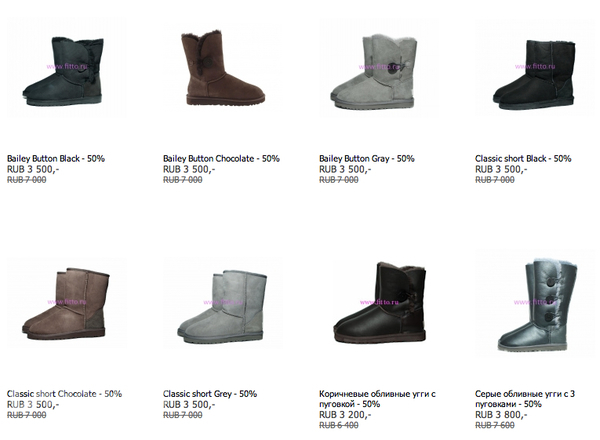Select the crossed-out RUB 7 600 price
600x440 pixels.
(x=495, y=425)
